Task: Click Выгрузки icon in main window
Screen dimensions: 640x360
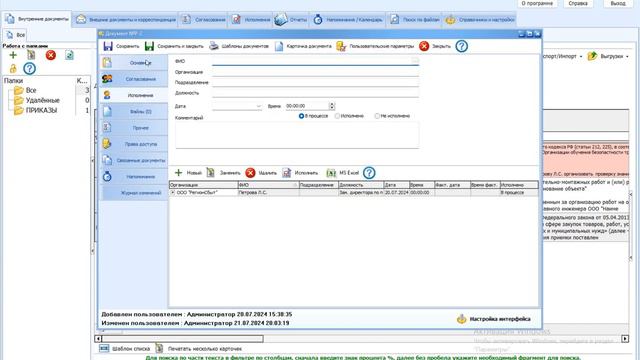Action: (x=592, y=56)
